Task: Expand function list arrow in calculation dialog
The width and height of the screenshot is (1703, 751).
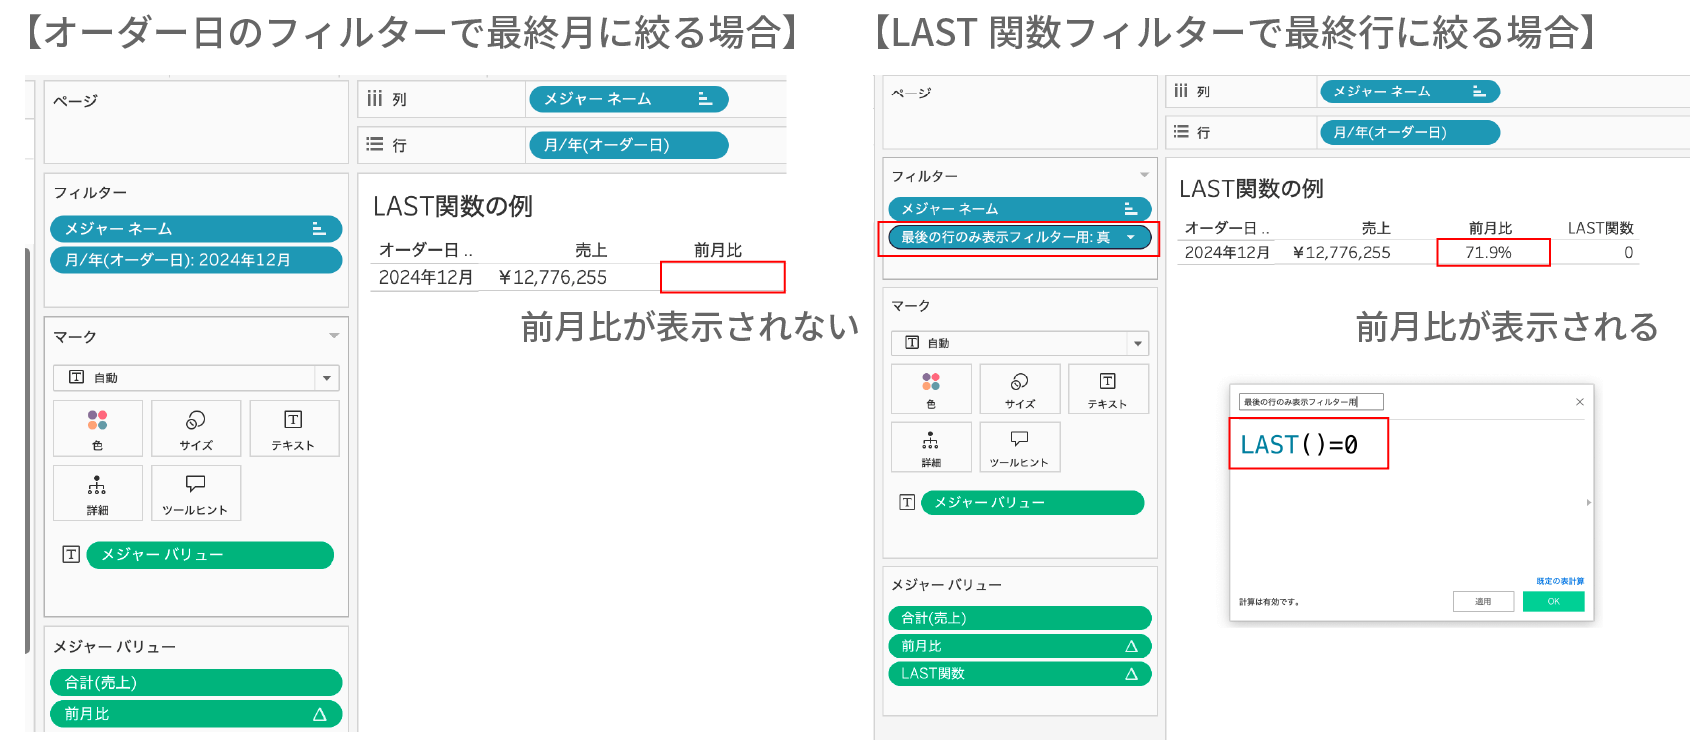Action: coord(1589,502)
